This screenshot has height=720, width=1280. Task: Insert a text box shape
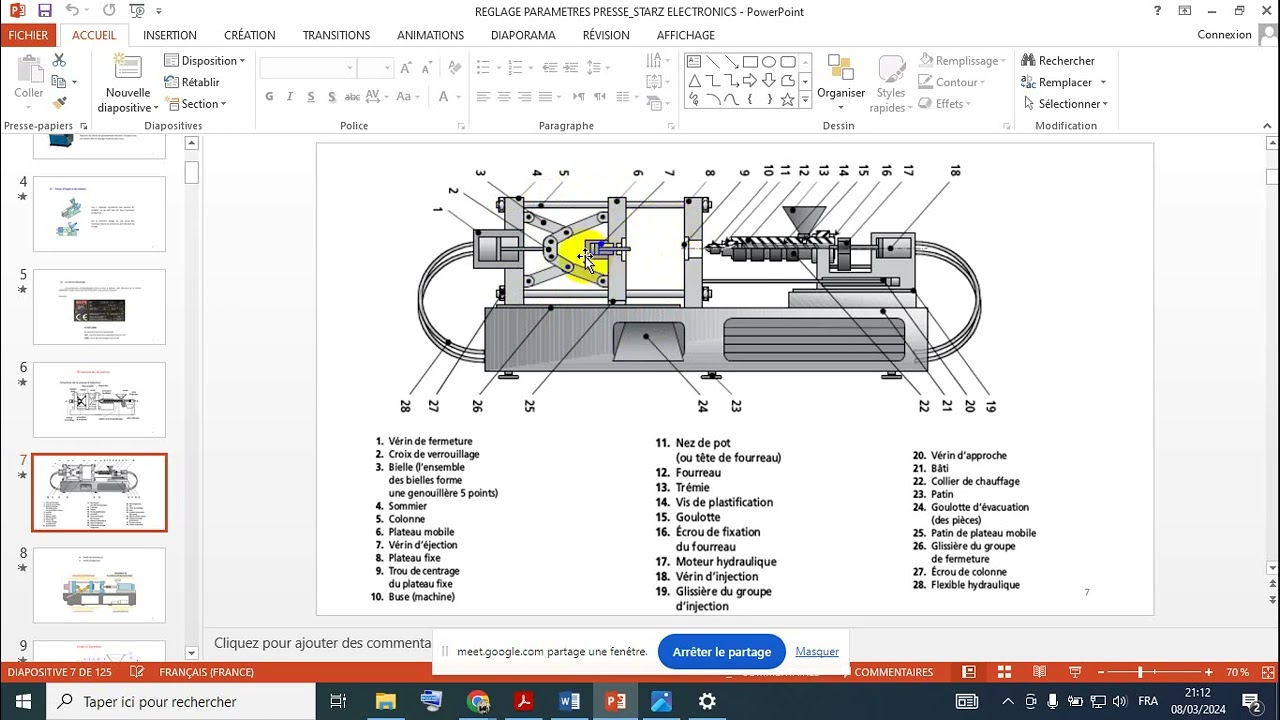(693, 62)
